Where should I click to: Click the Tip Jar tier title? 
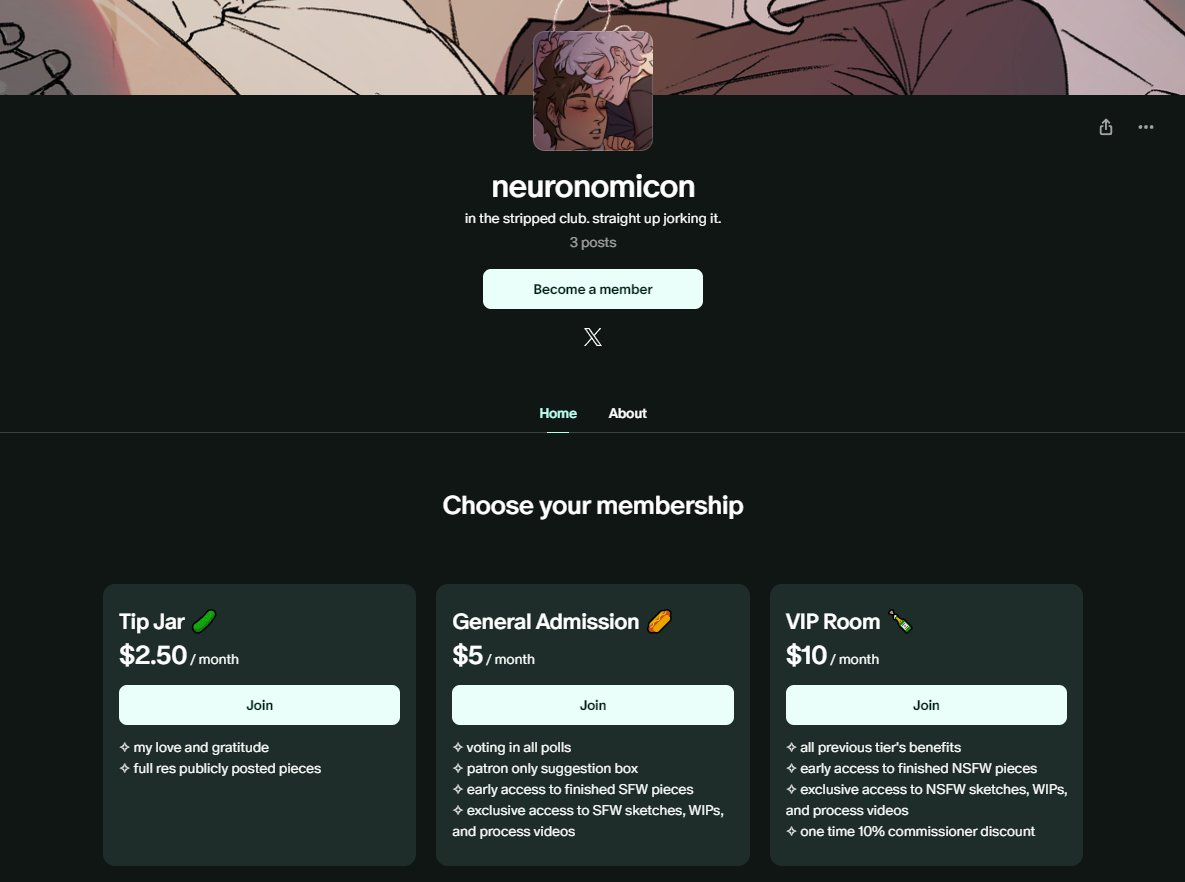tap(152, 622)
